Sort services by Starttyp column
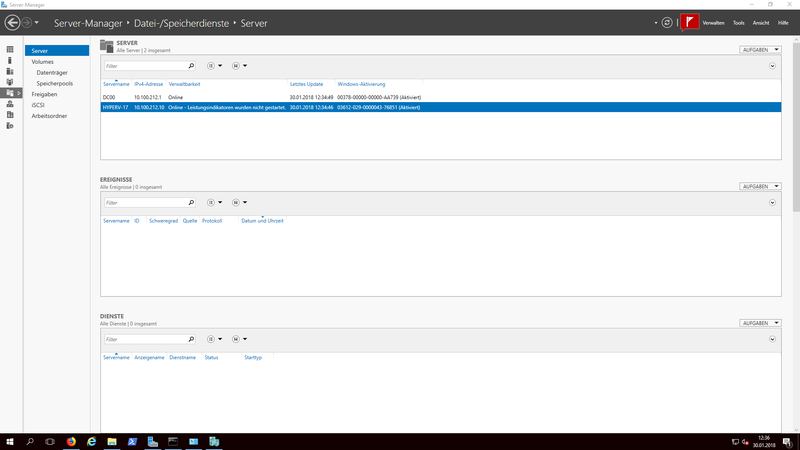Image resolution: width=800 pixels, height=450 pixels. [253, 358]
